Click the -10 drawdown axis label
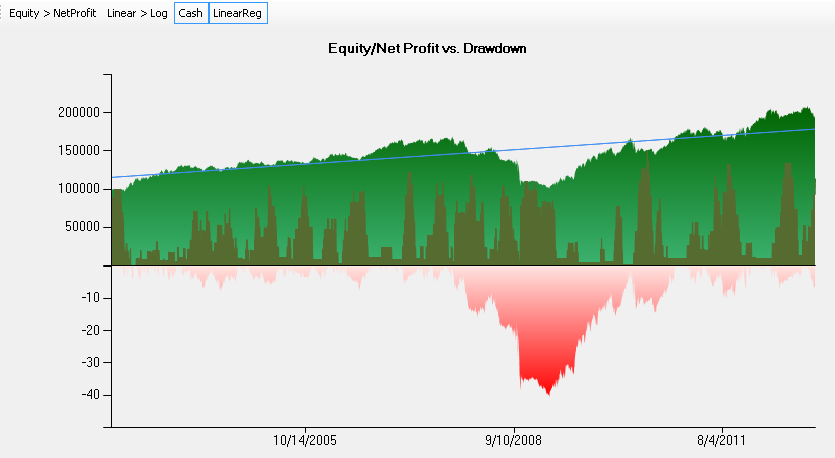This screenshot has height=458, width=835. point(88,298)
